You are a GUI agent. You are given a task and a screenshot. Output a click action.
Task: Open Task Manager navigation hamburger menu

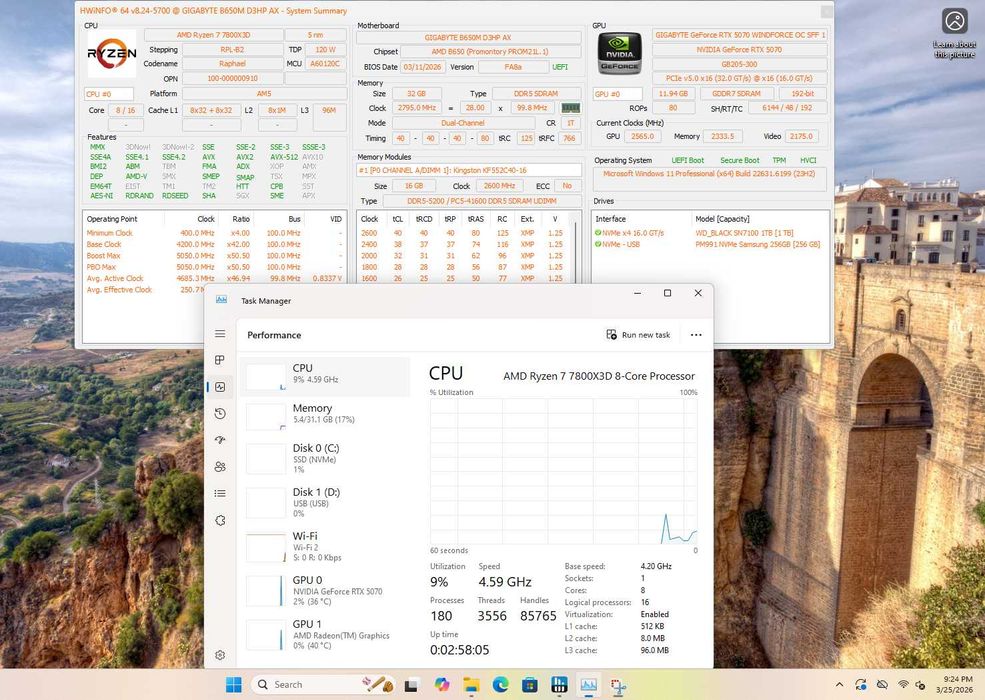[x=220, y=334]
